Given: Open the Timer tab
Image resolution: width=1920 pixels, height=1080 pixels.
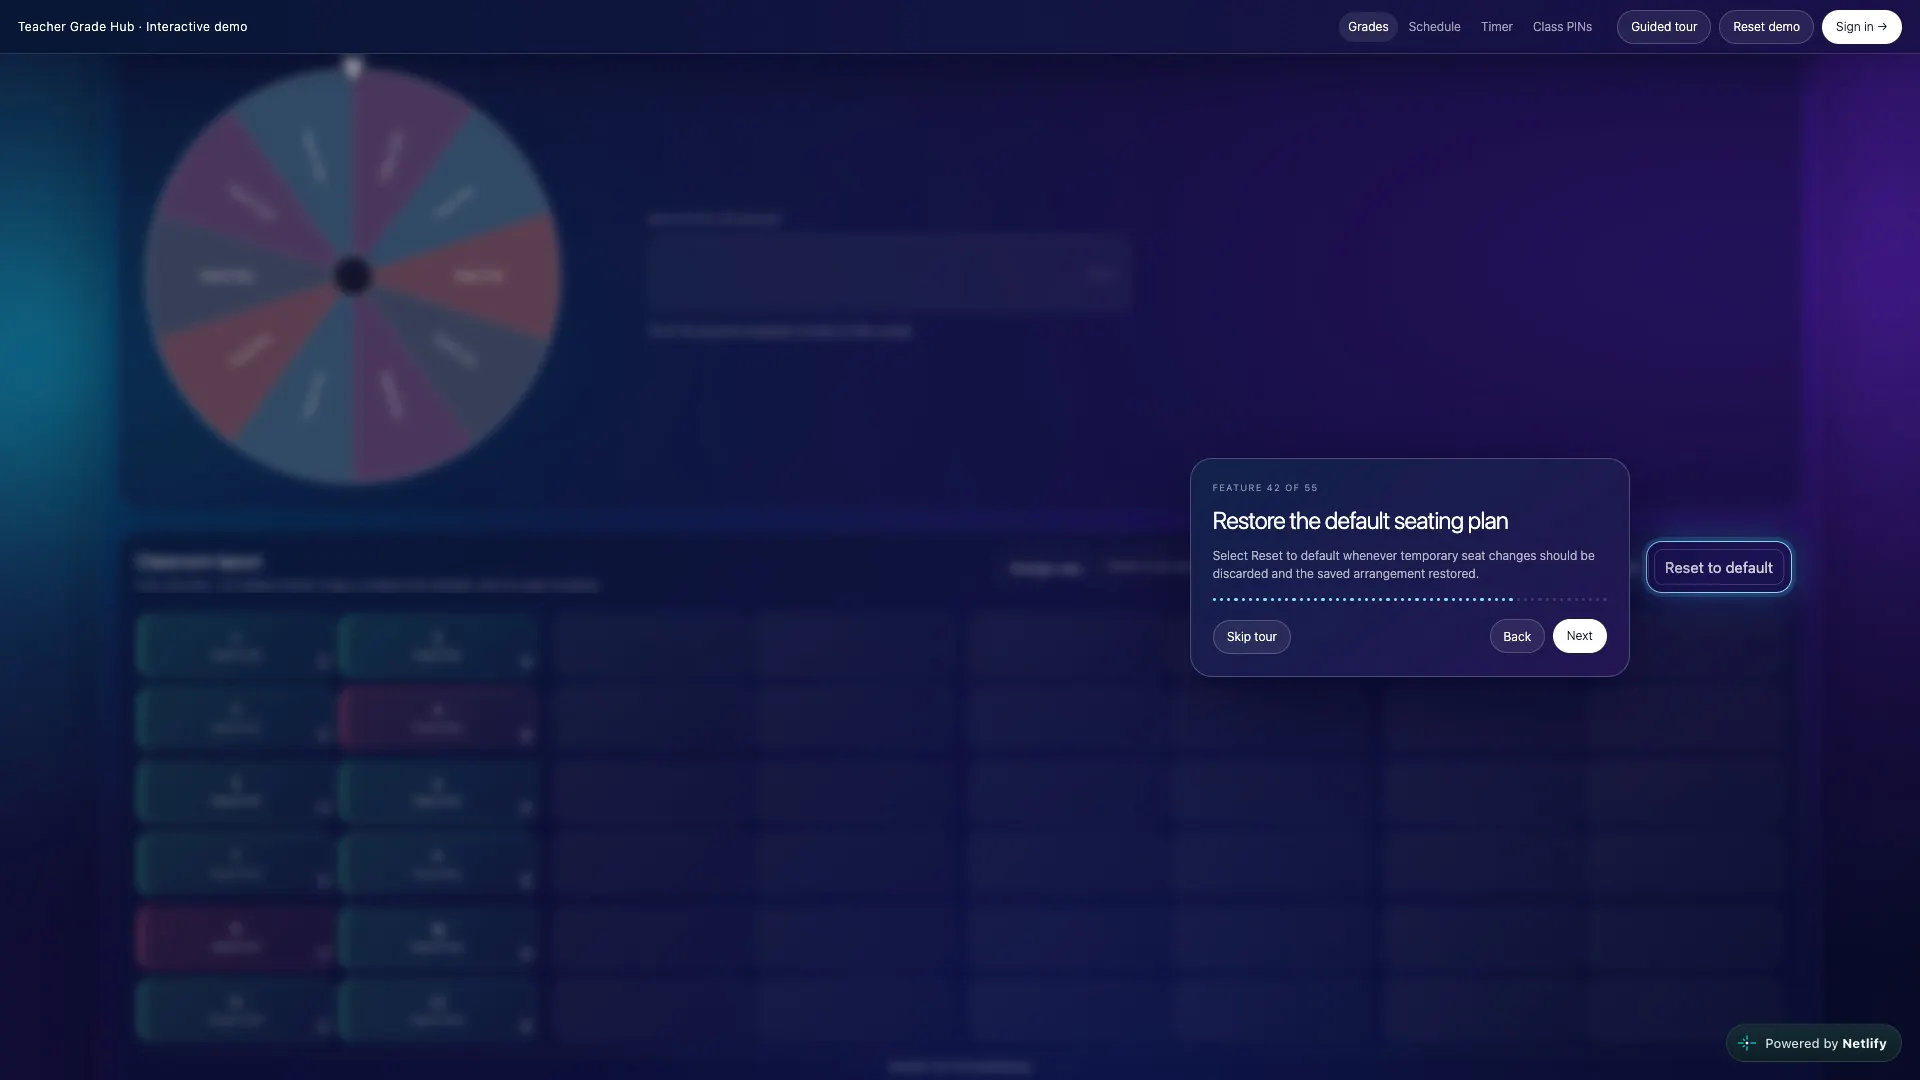Looking at the screenshot, I should (1496, 27).
